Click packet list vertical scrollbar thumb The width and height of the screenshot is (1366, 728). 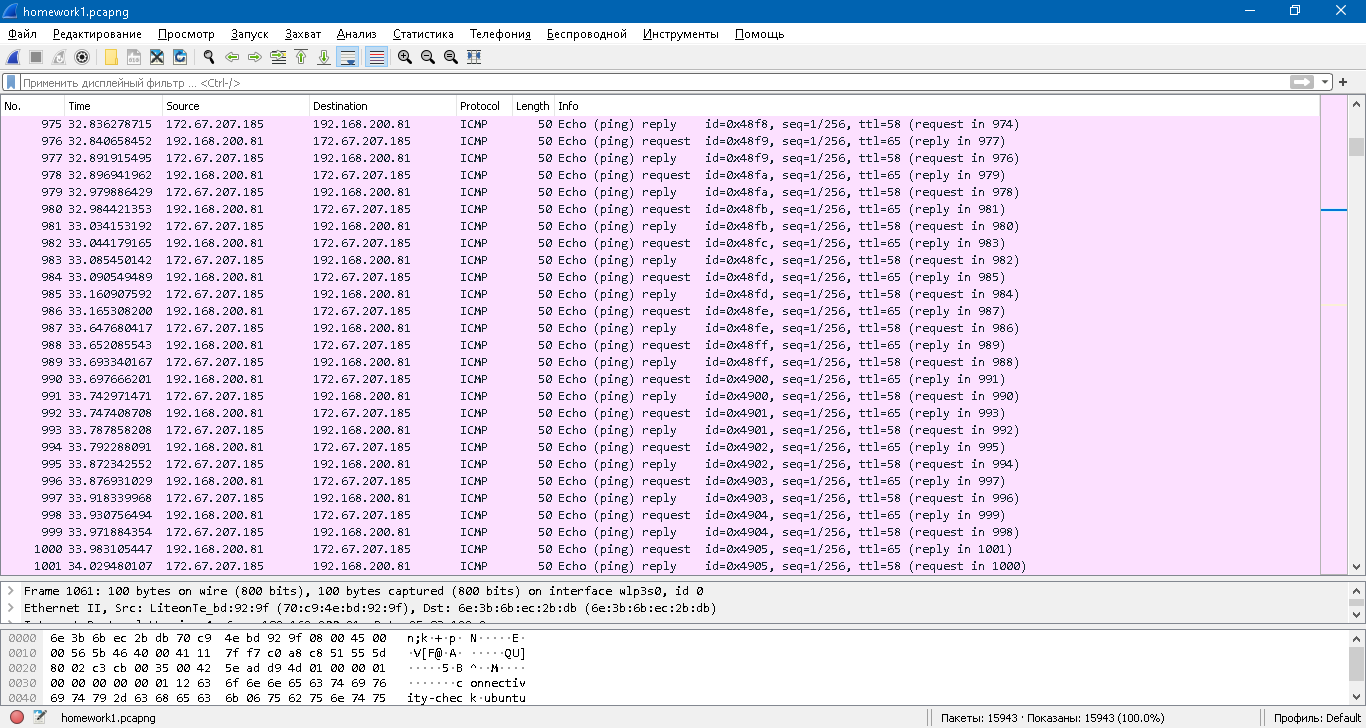tap(1356, 147)
